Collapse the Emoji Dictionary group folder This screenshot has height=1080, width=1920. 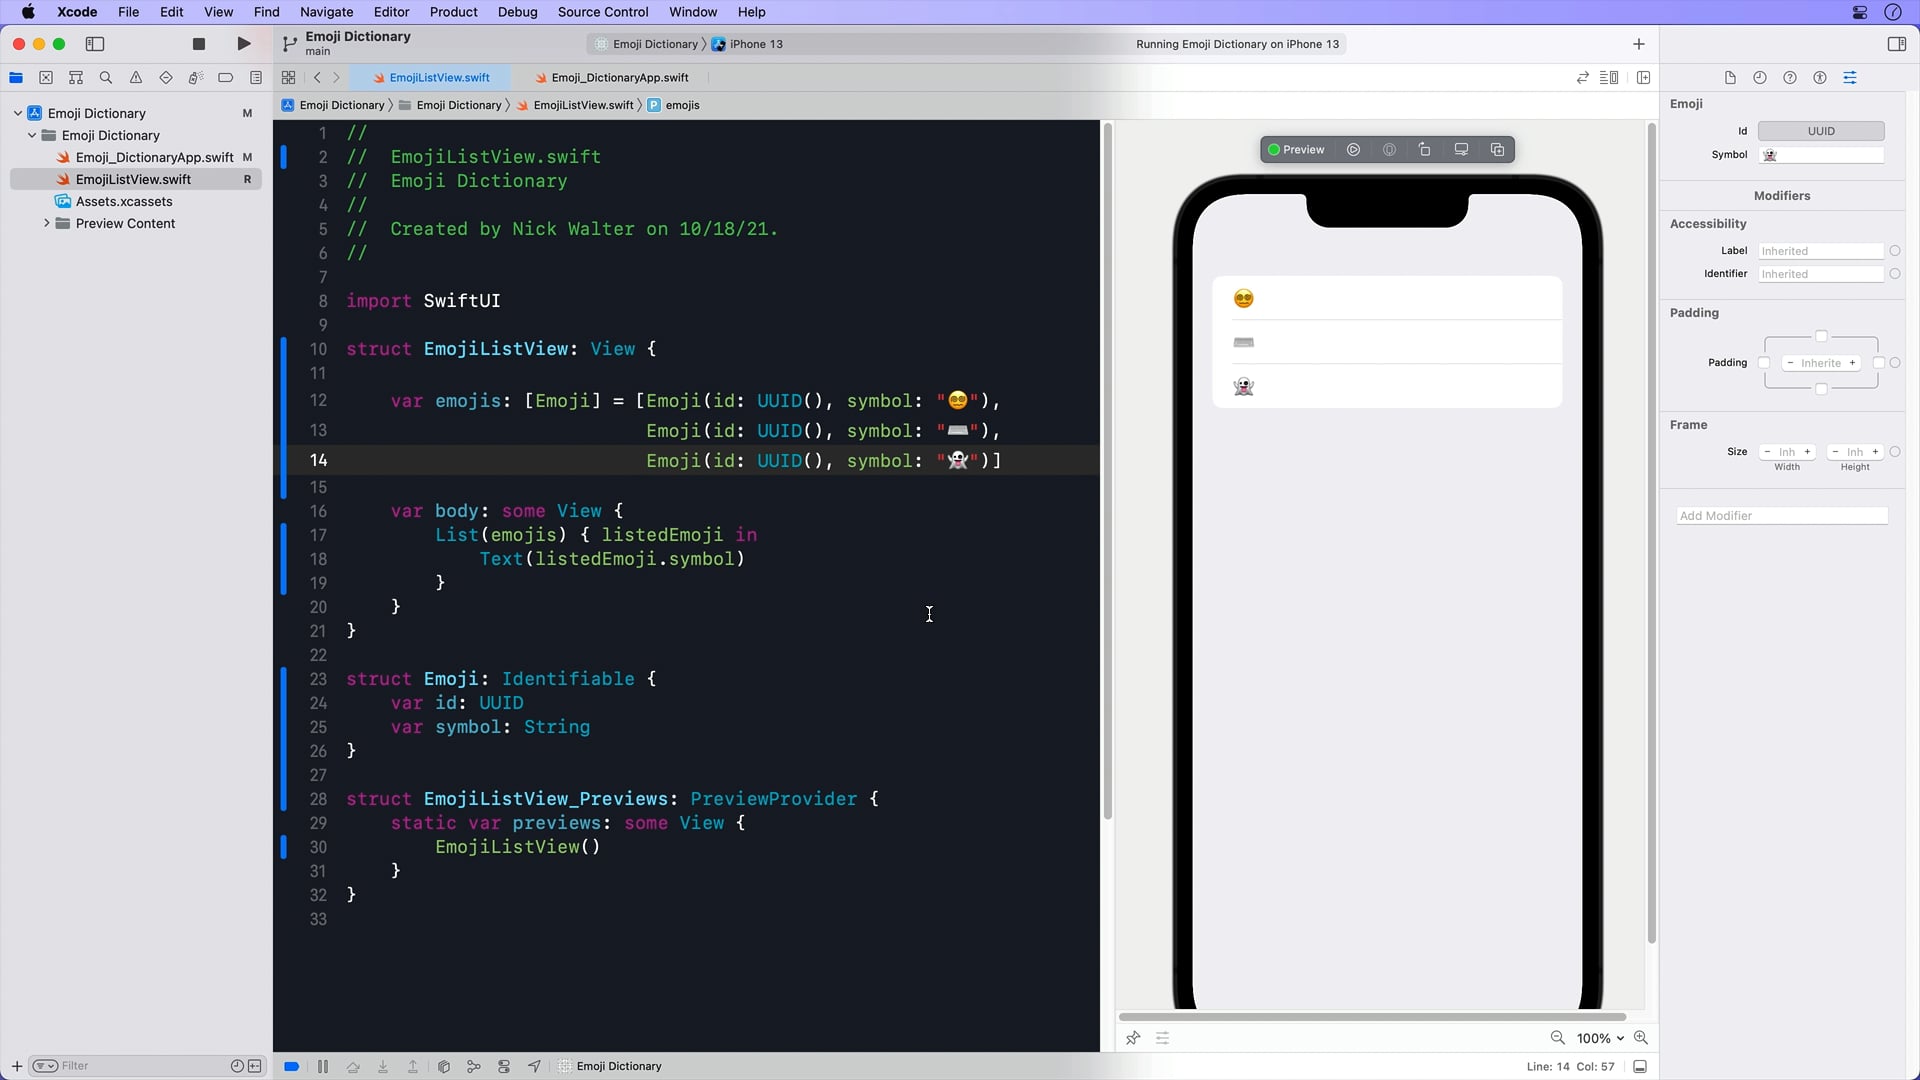click(x=32, y=135)
